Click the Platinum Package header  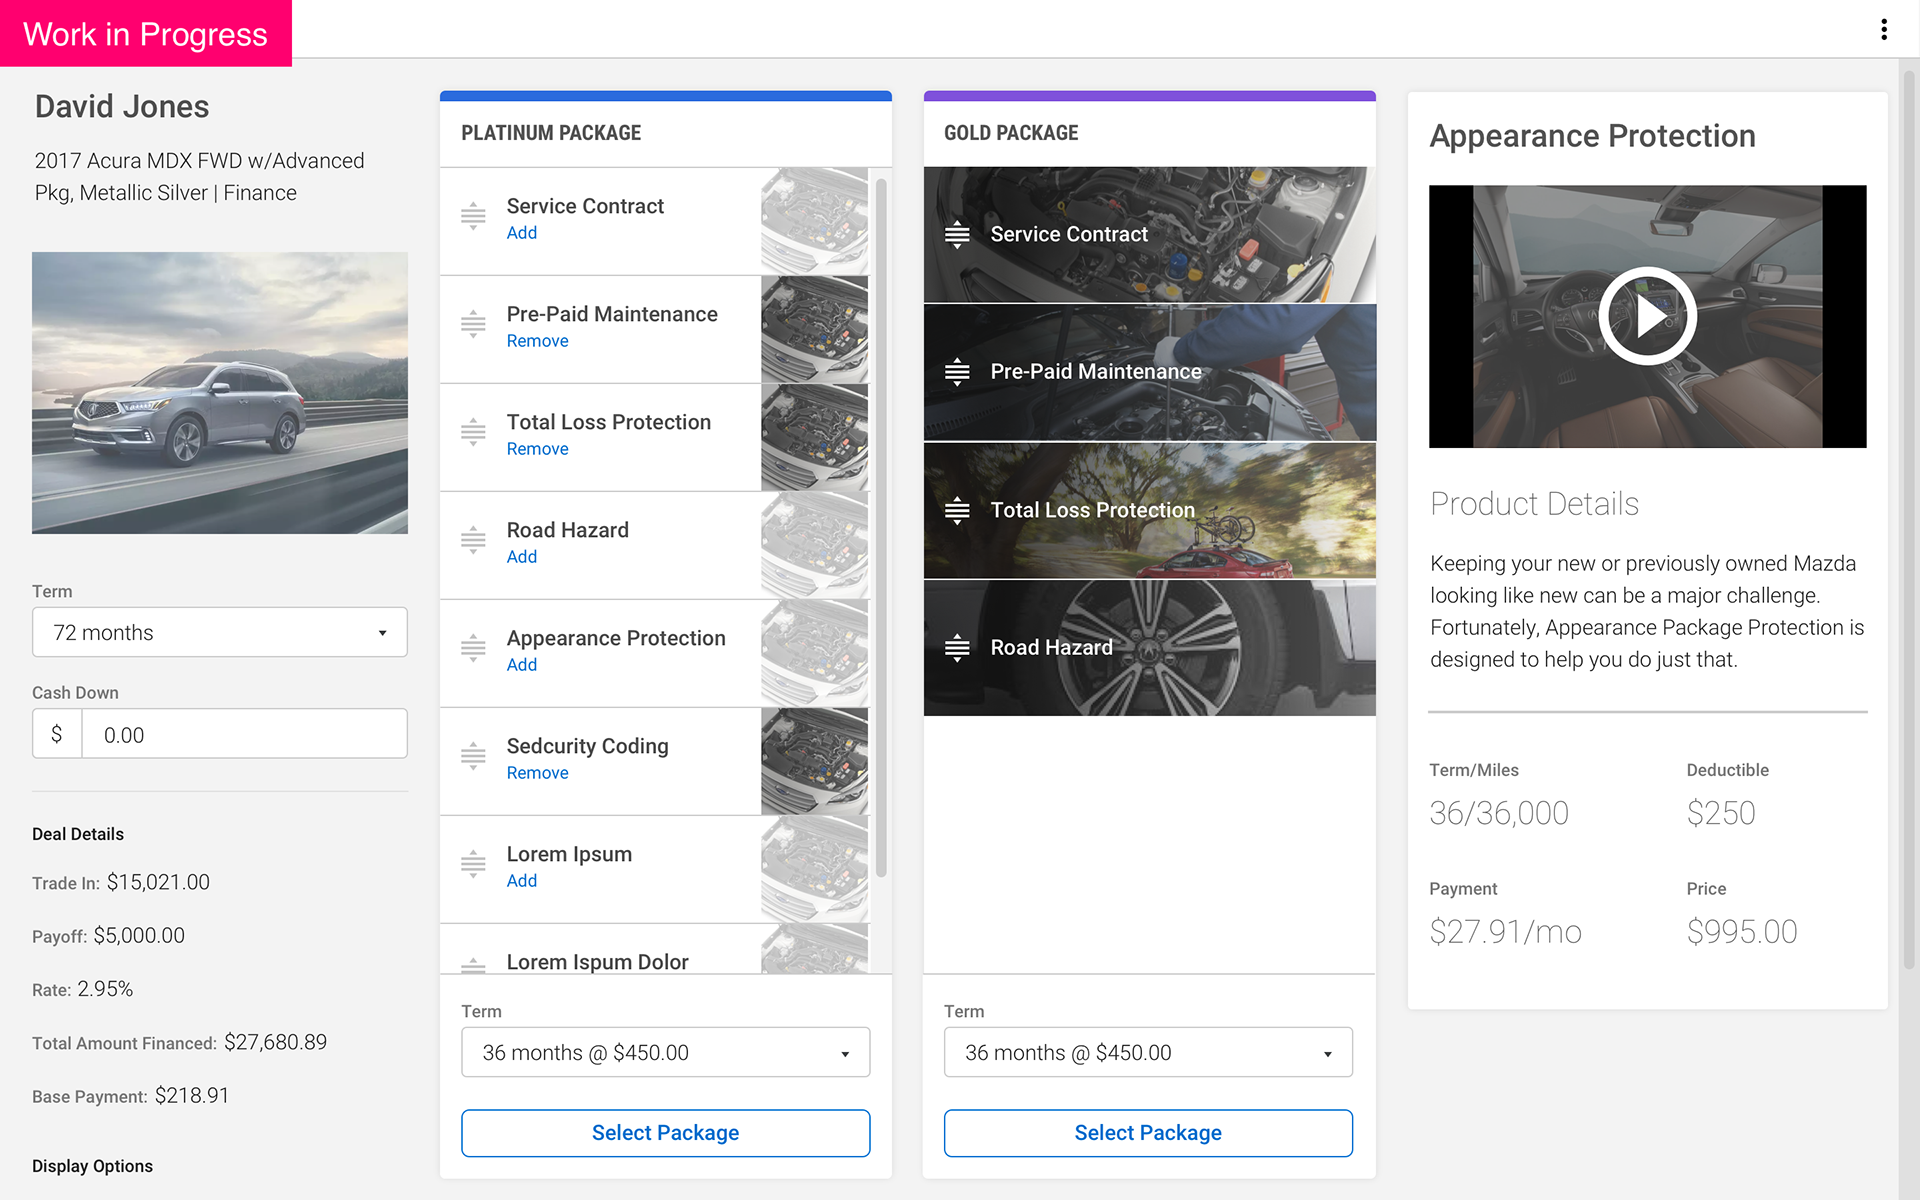click(x=551, y=133)
